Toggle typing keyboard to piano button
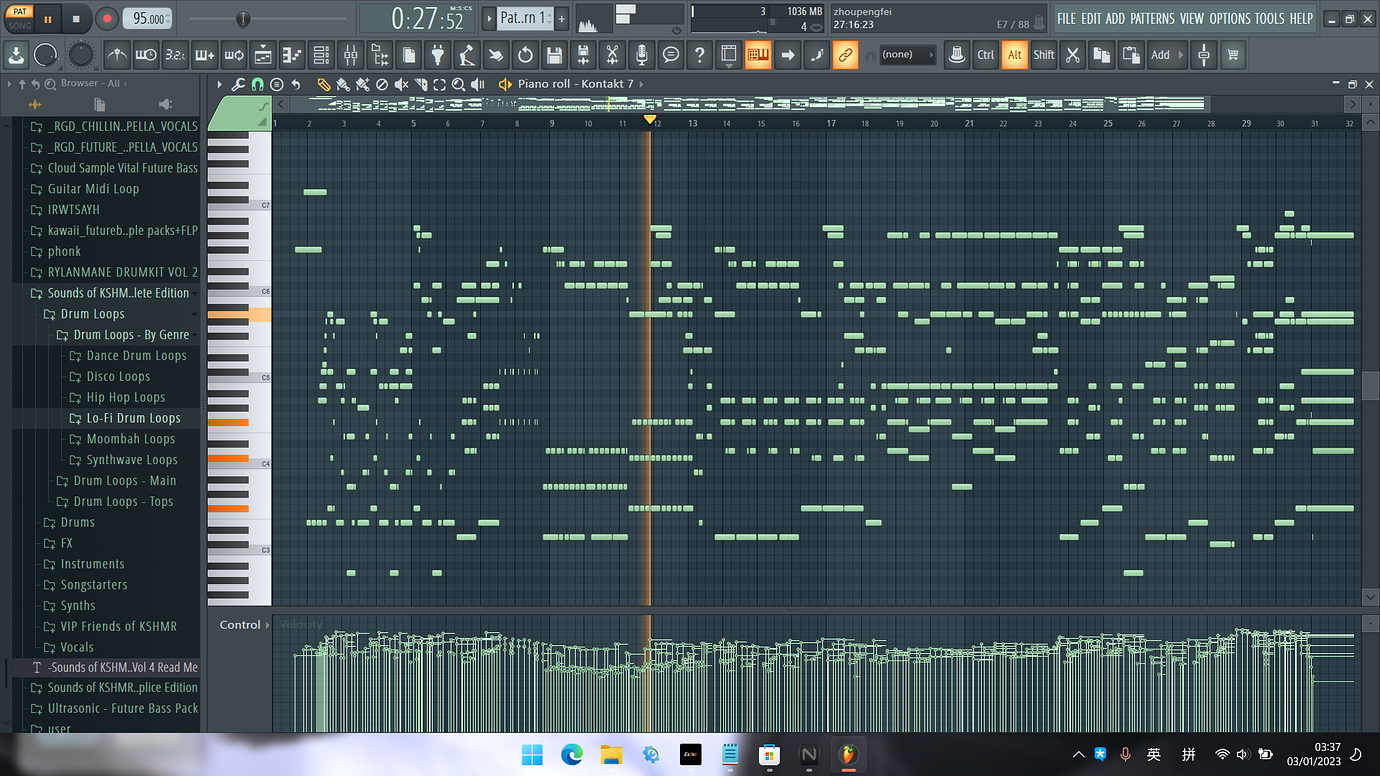This screenshot has width=1380, height=776. coord(758,55)
